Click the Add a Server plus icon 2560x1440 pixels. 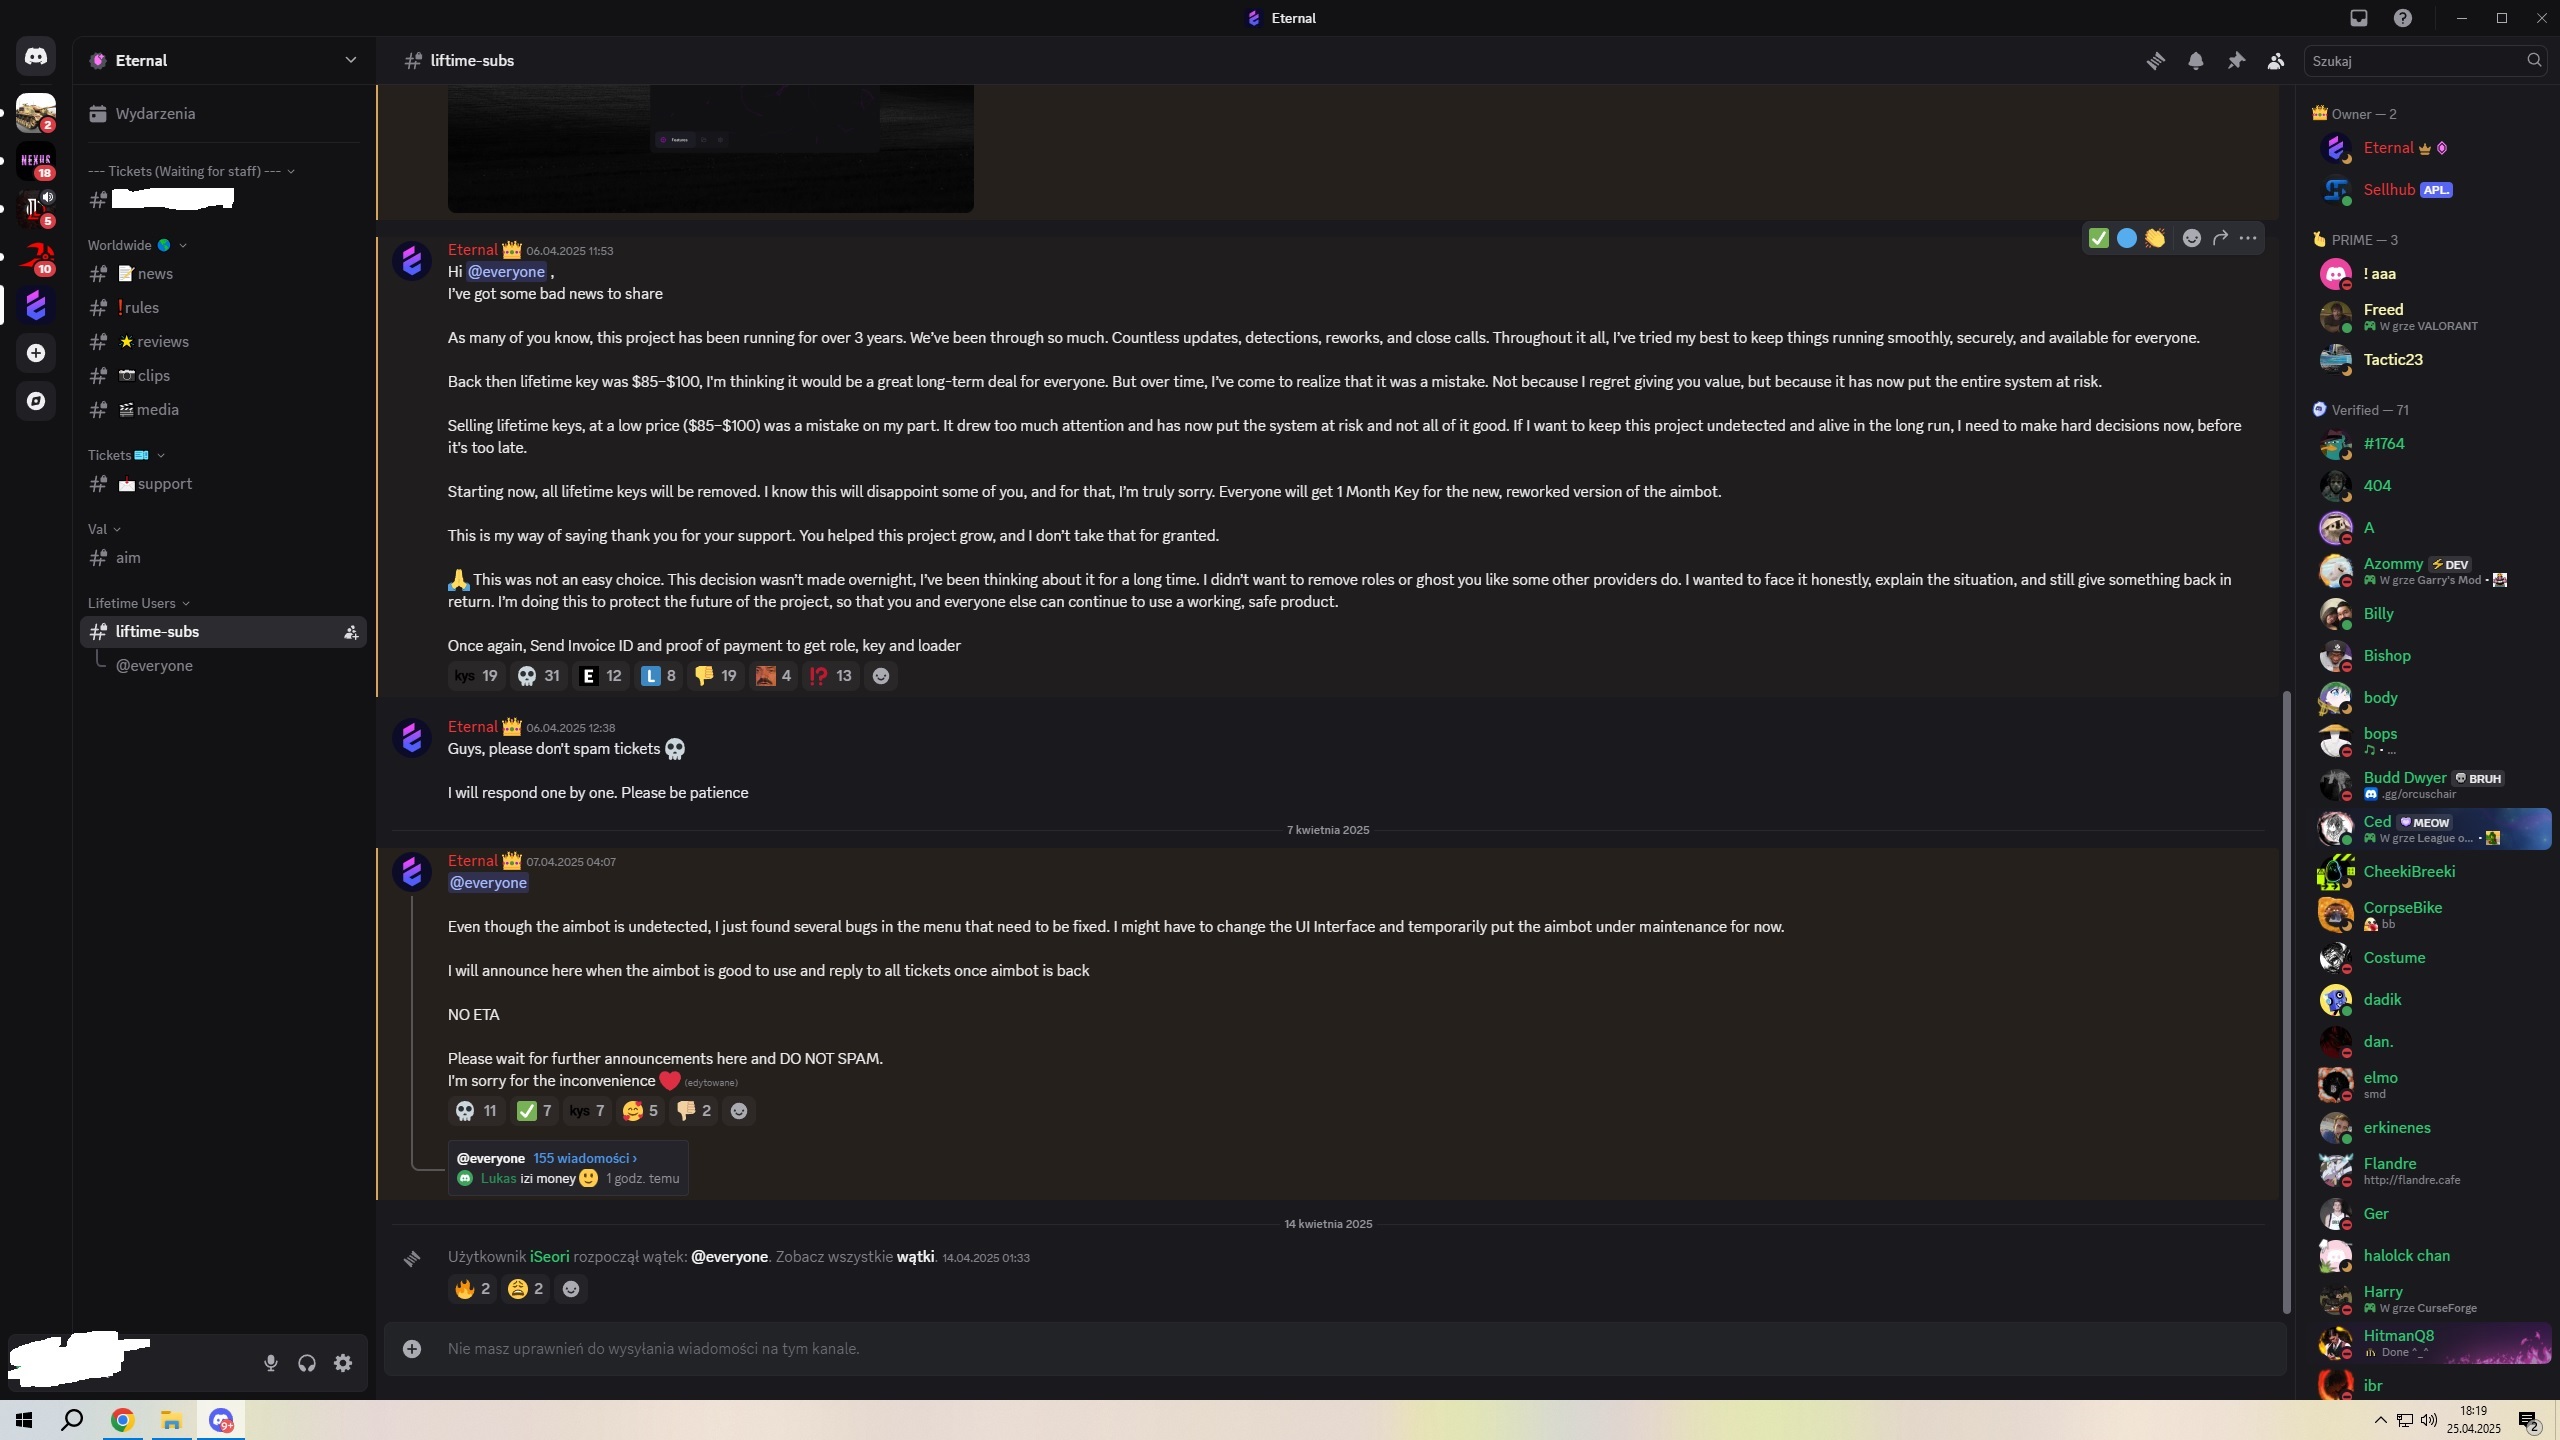coord(36,353)
